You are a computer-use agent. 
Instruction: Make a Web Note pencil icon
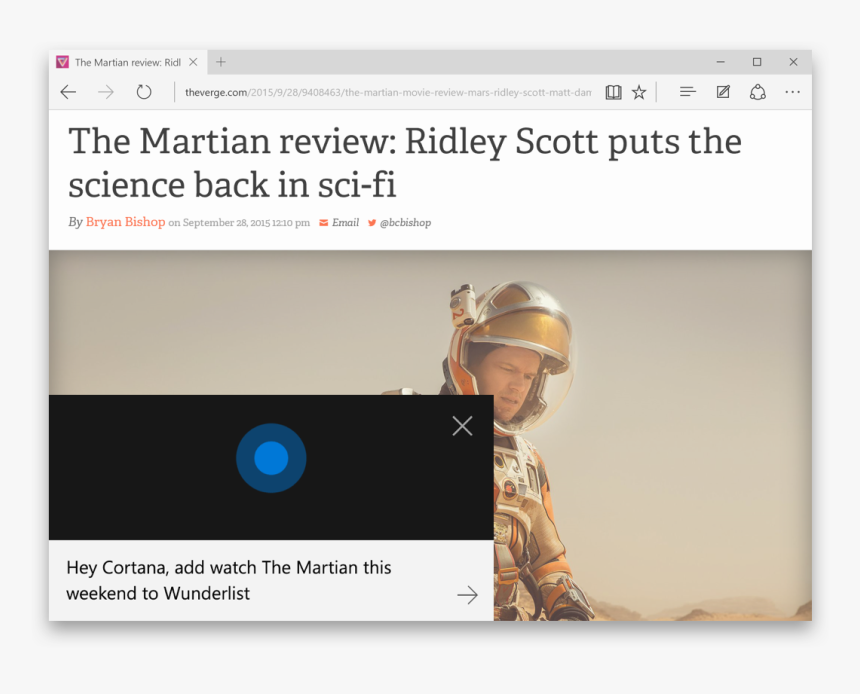click(723, 92)
